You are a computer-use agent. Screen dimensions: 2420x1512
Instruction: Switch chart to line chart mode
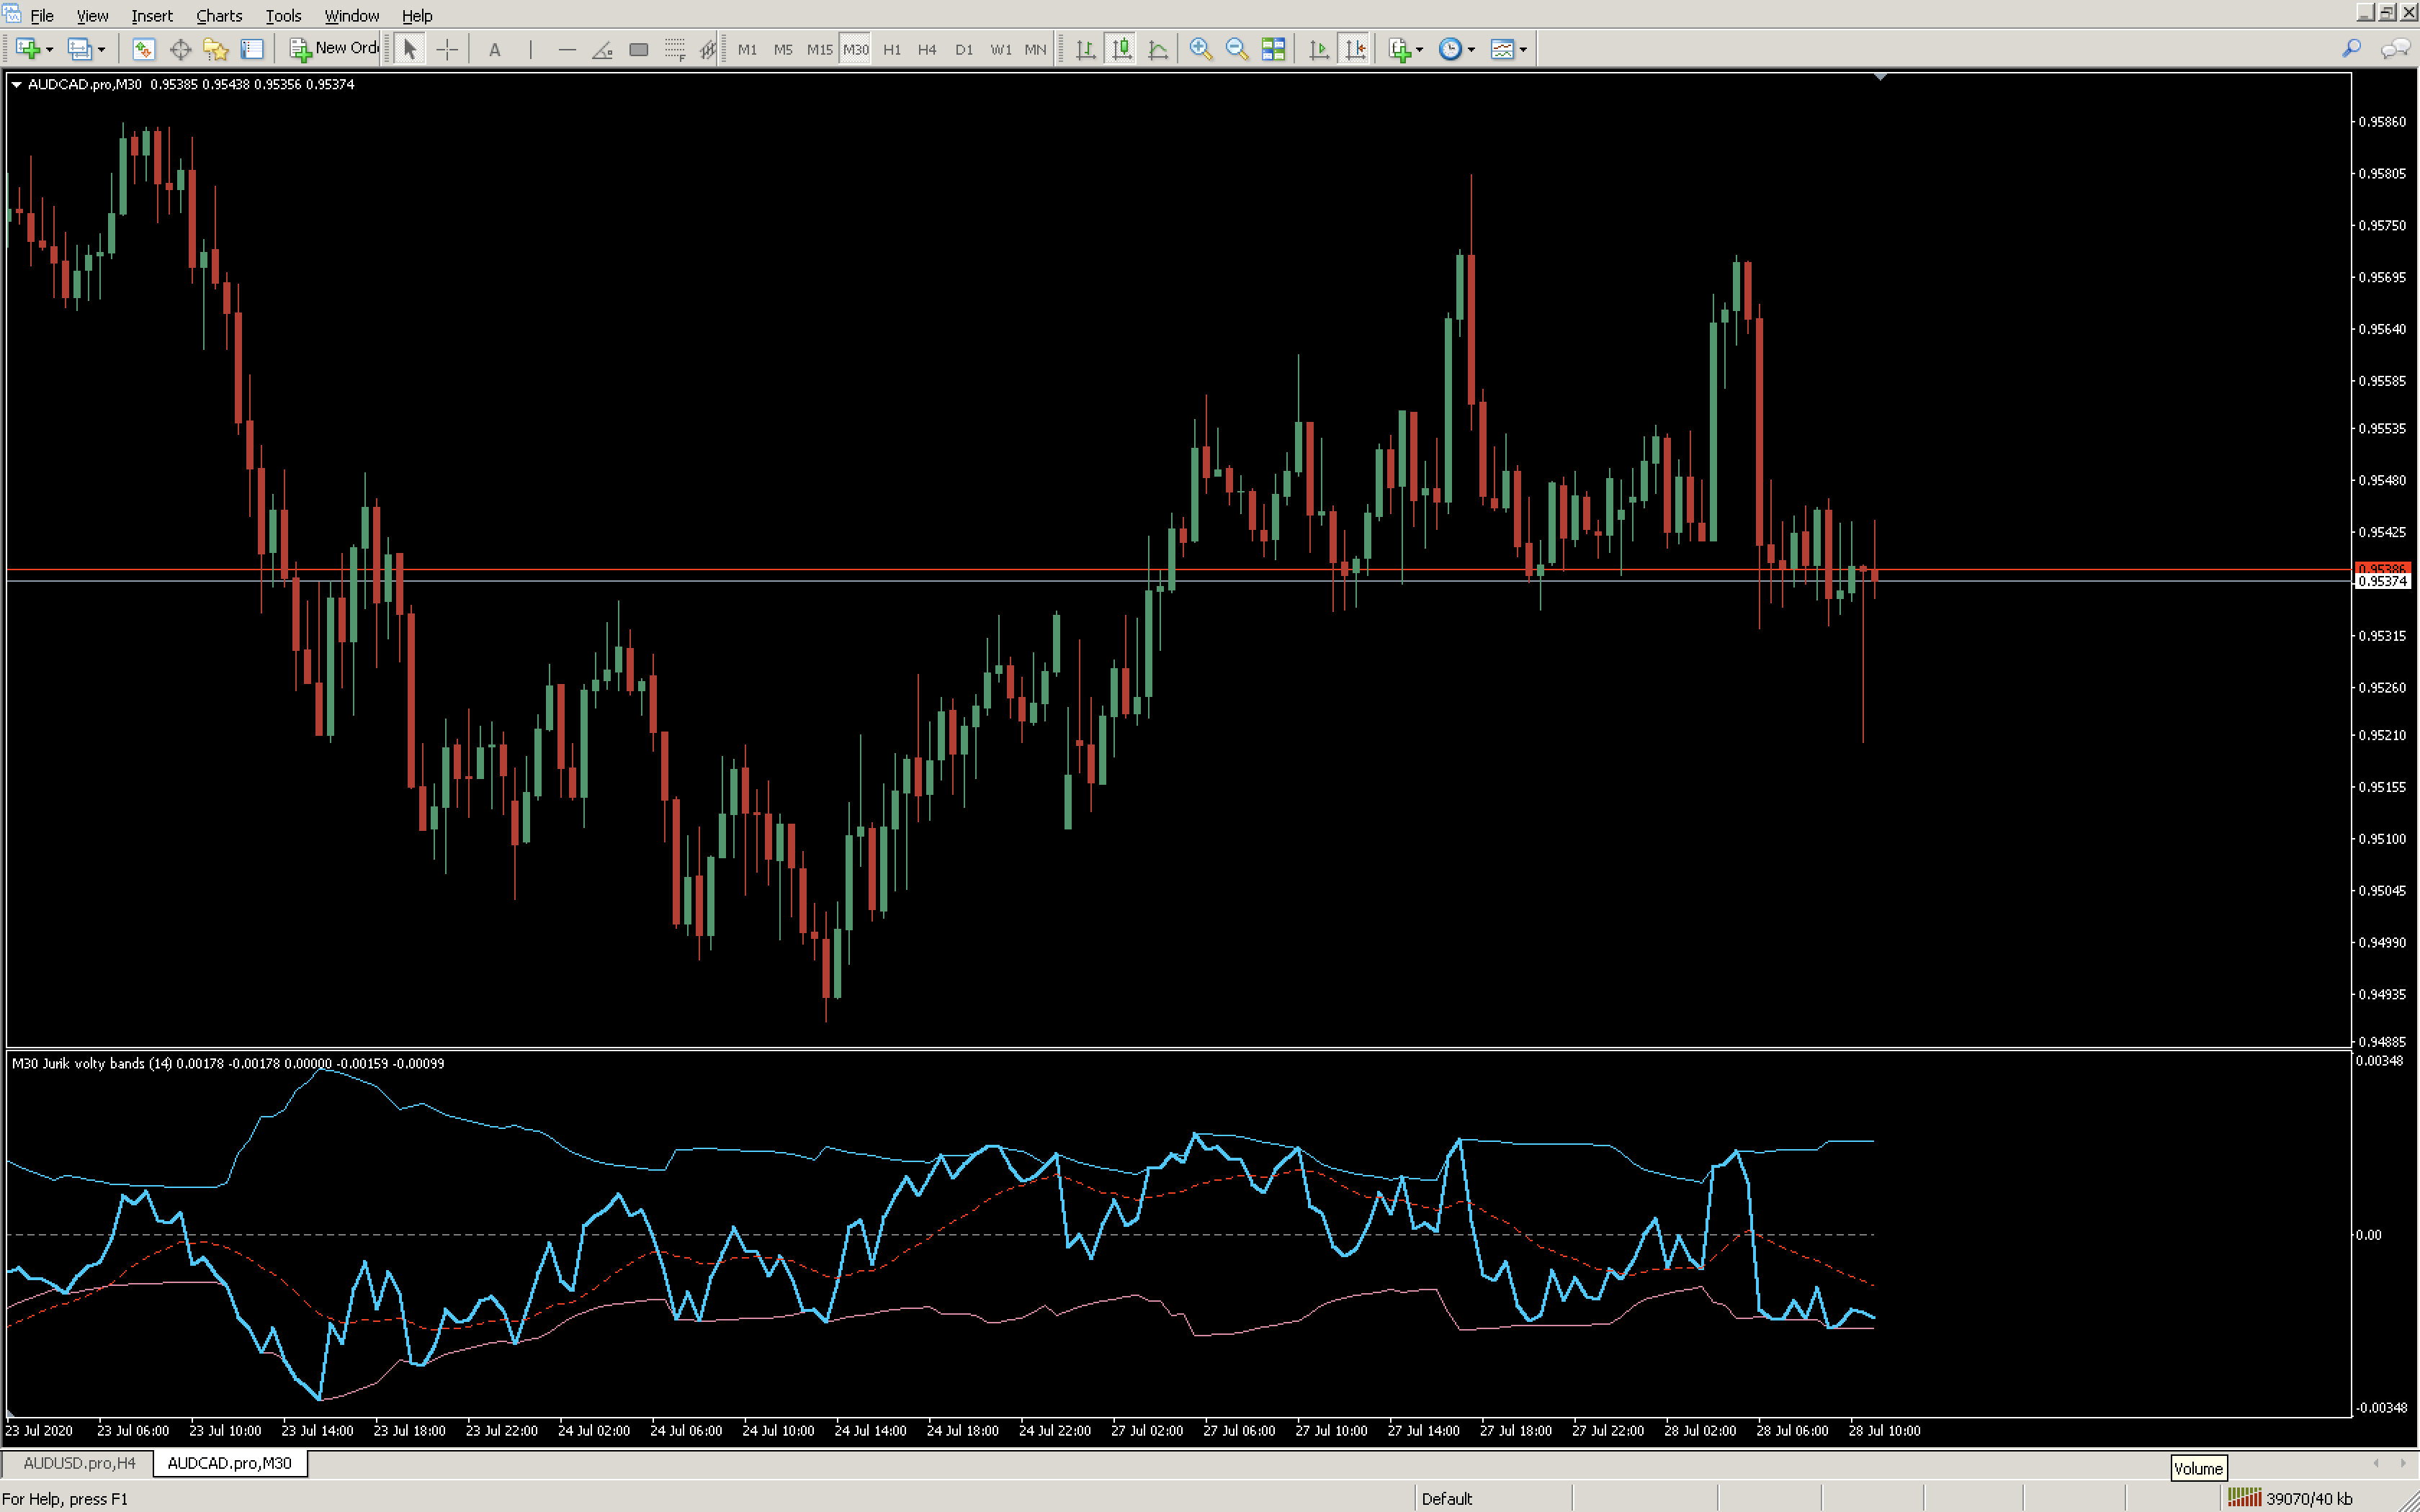(1158, 49)
